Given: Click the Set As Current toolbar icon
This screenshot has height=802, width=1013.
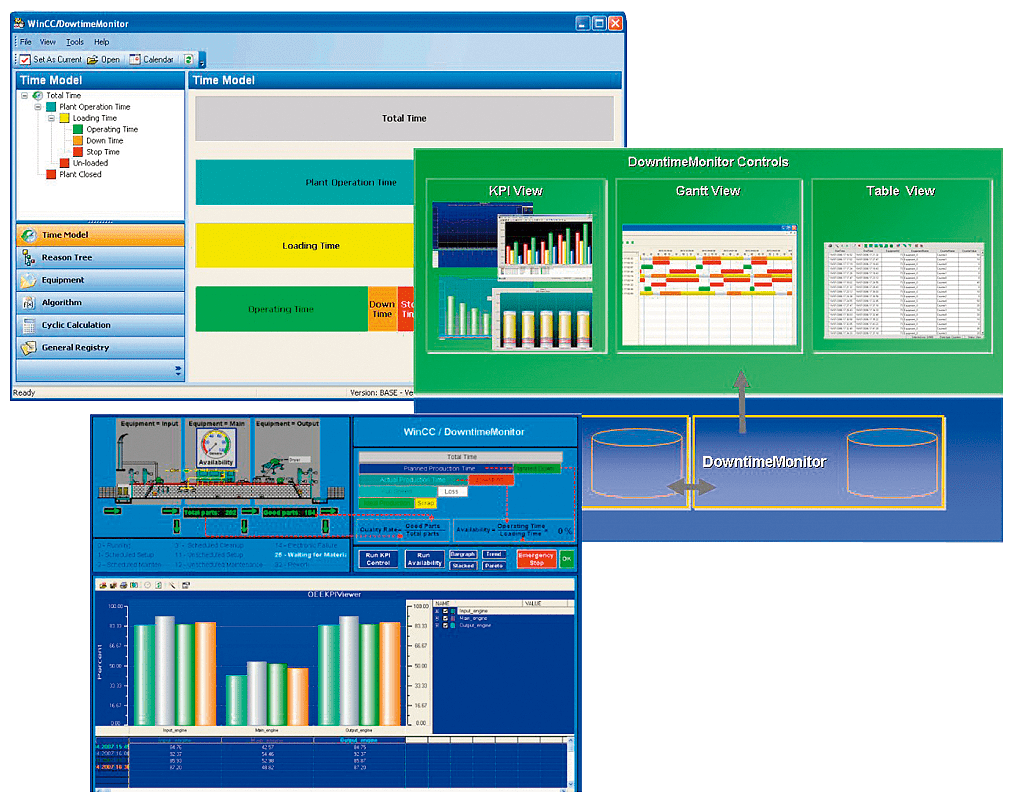Looking at the screenshot, I should click(26, 60).
